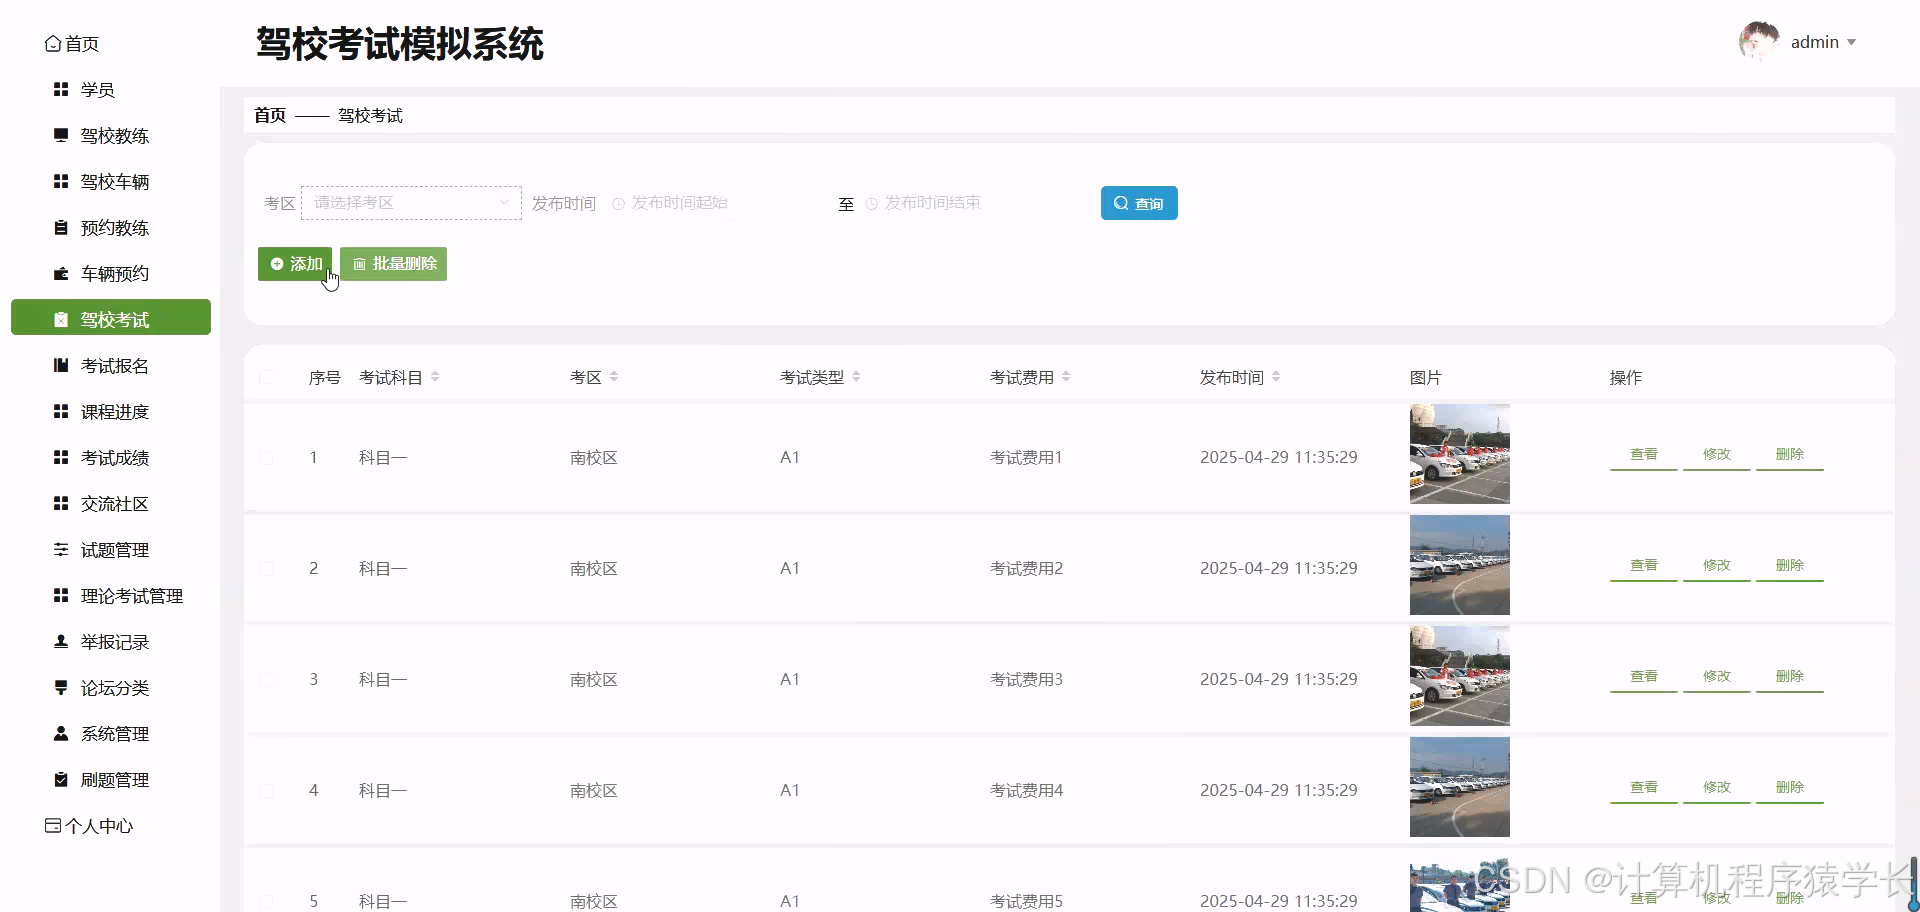1920x912 pixels.
Task: Check the checkbox on row 1
Action: (266, 457)
